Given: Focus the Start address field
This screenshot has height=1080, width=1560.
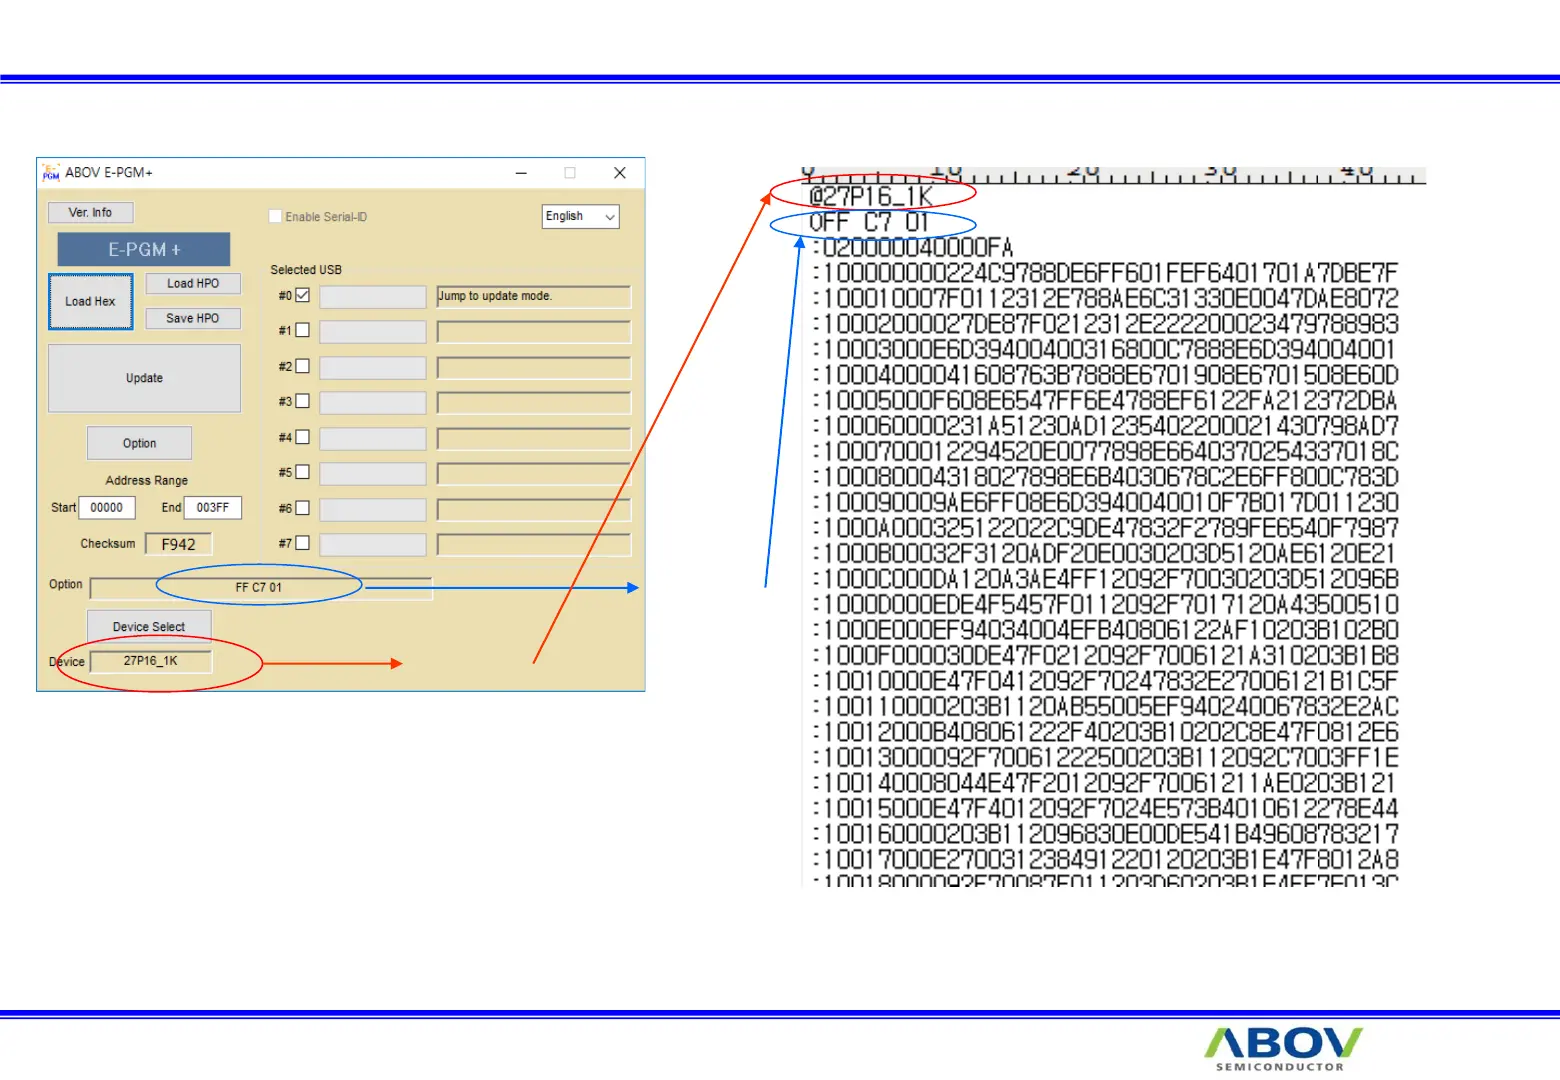Looking at the screenshot, I should [x=107, y=508].
